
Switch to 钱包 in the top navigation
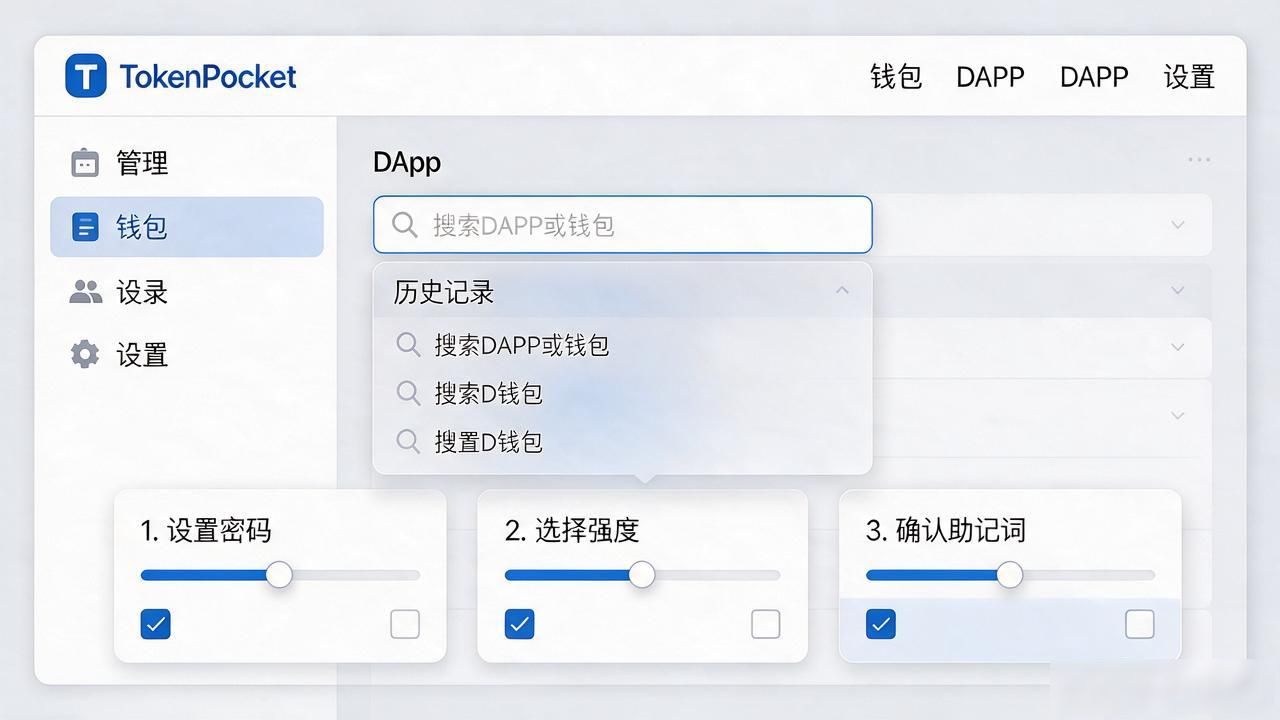896,77
